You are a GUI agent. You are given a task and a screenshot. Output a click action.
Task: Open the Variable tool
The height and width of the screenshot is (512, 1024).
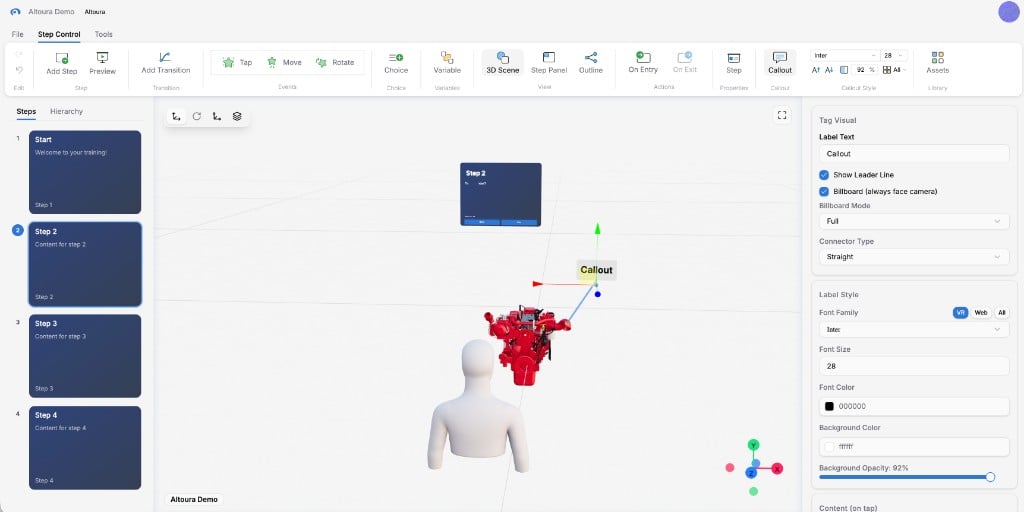(x=447, y=63)
